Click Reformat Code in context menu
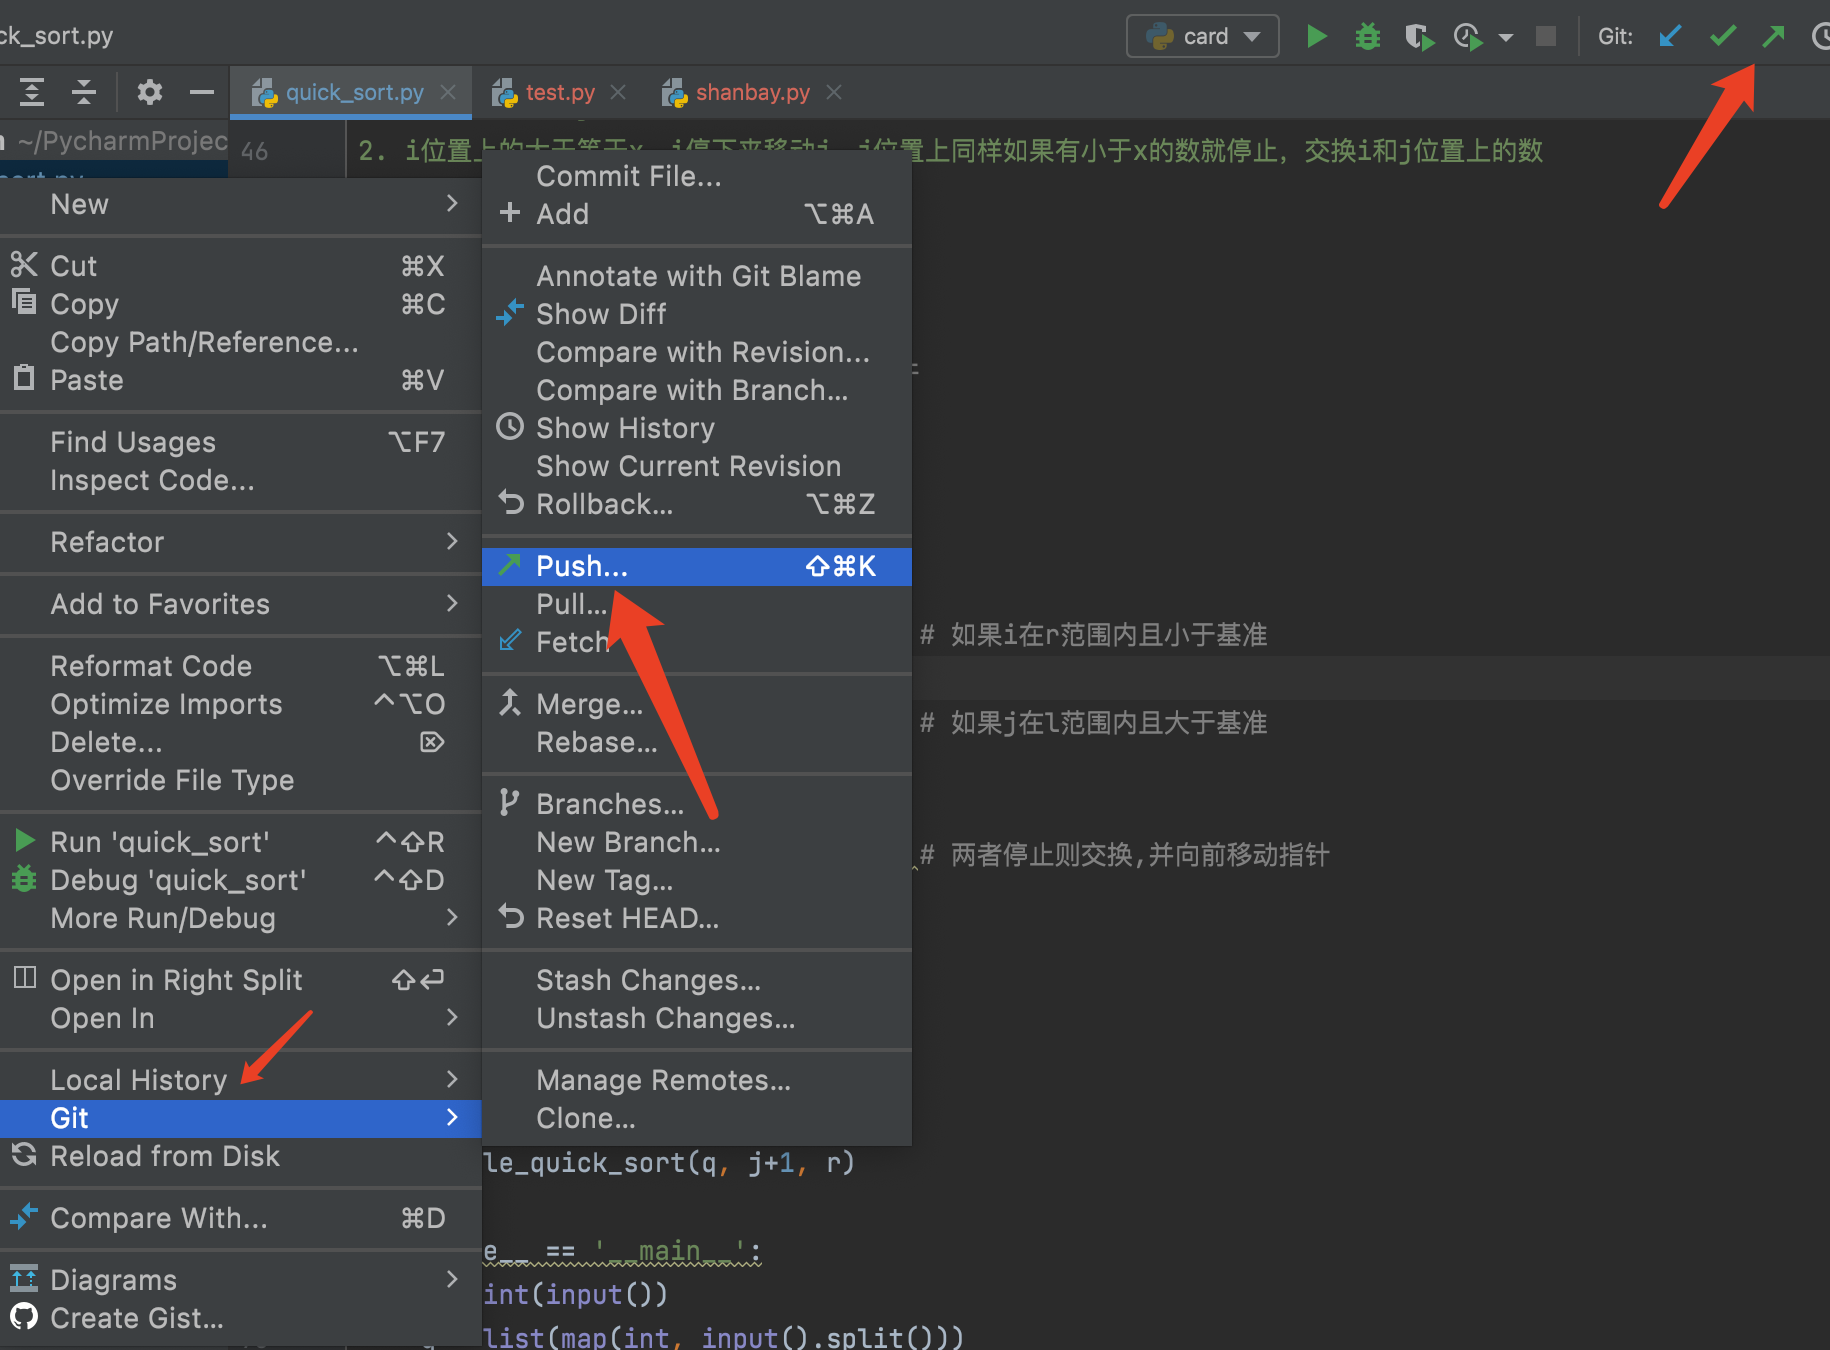This screenshot has height=1350, width=1830. click(x=151, y=666)
